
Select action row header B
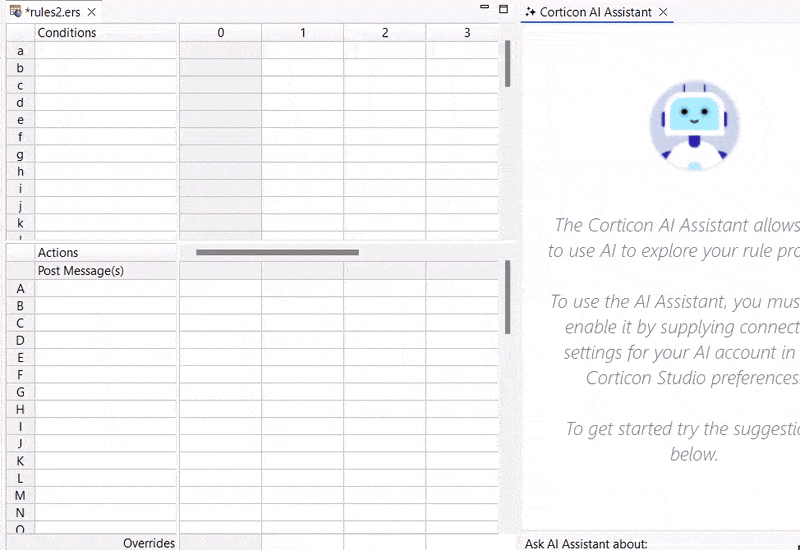[20, 306]
